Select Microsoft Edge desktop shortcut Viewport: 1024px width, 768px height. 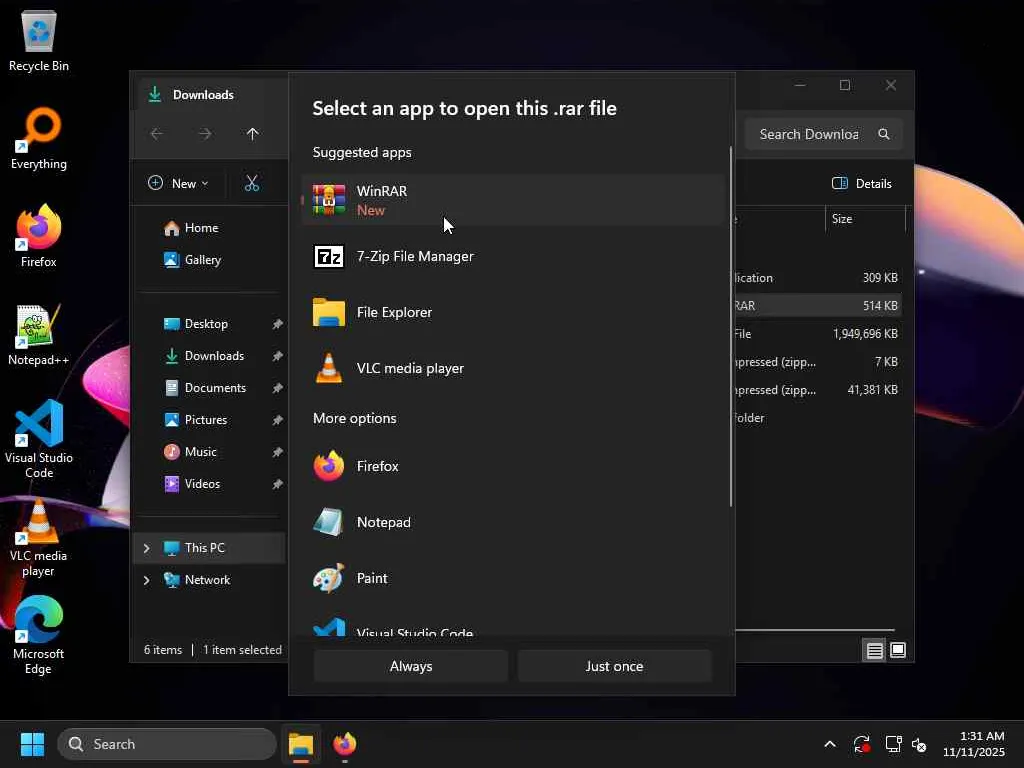(39, 636)
